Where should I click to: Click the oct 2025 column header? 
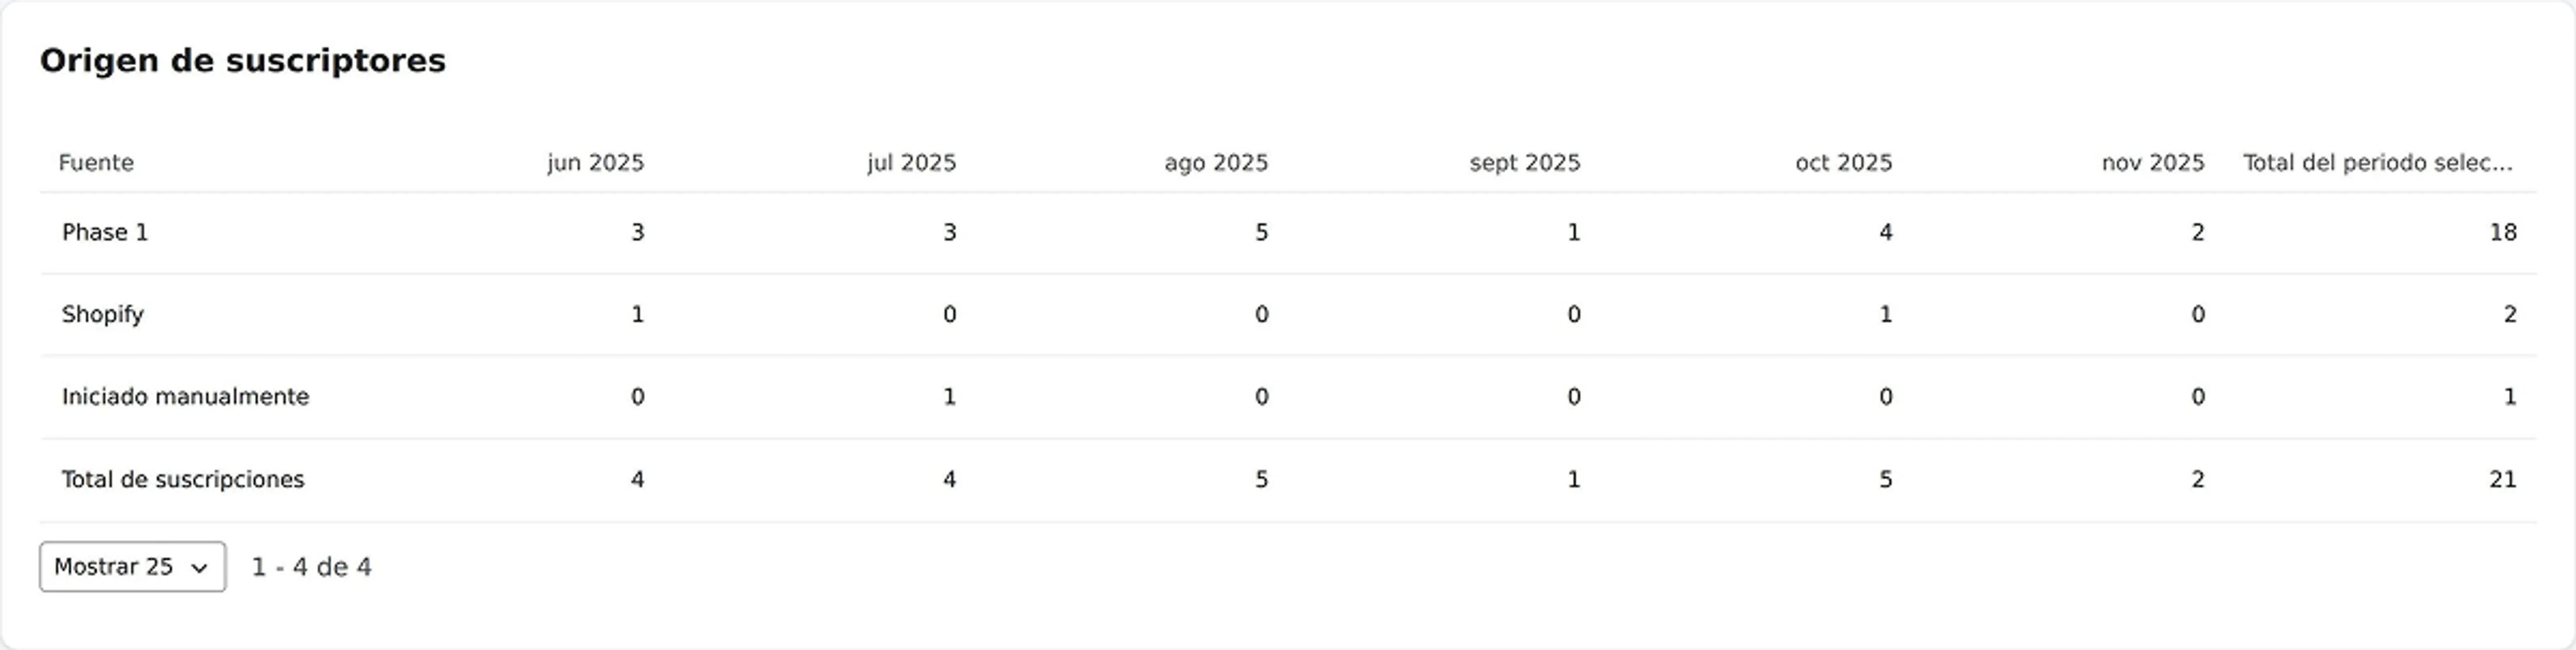pyautogui.click(x=1843, y=162)
